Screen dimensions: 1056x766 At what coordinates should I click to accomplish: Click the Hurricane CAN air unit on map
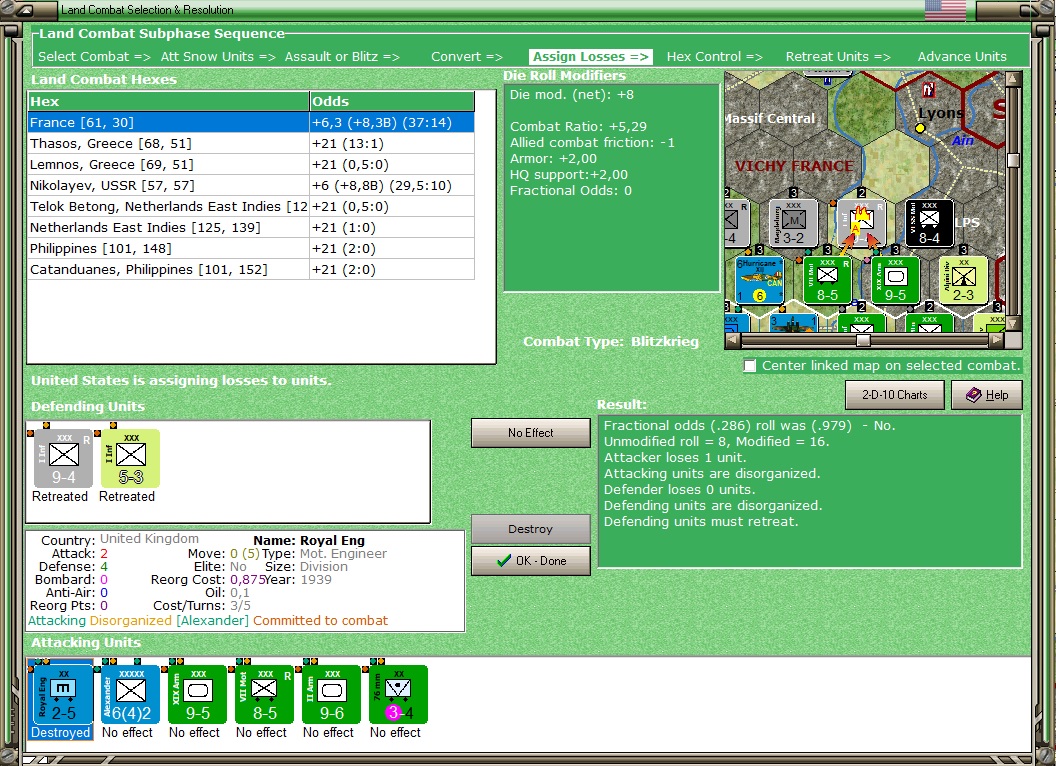(x=760, y=280)
